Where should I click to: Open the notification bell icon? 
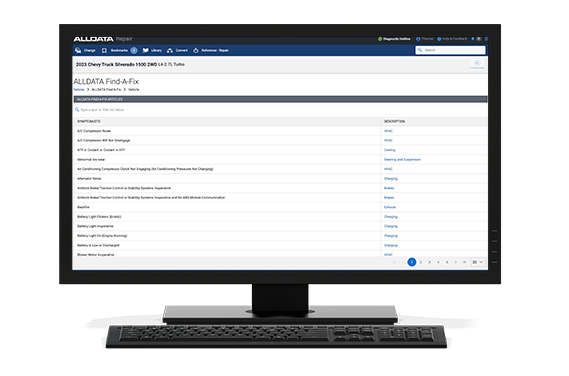pyautogui.click(x=472, y=38)
